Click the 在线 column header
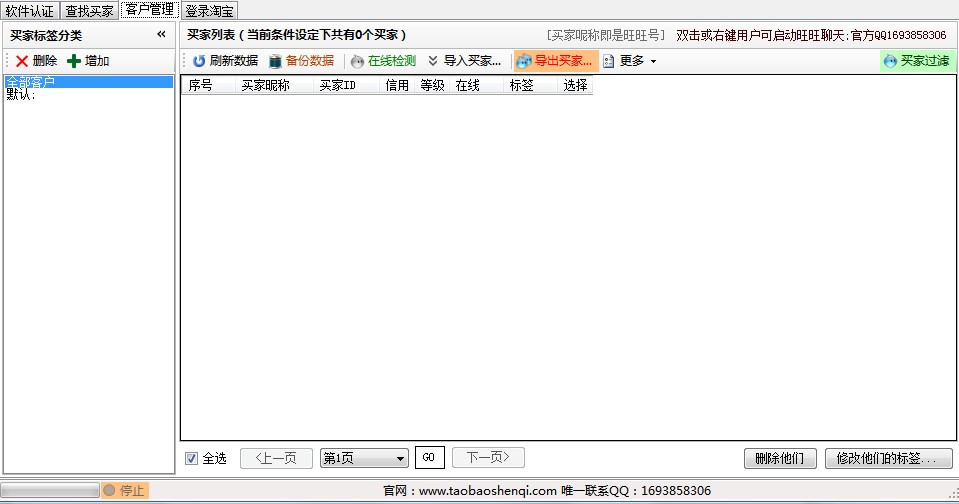The image size is (959, 504). 476,85
